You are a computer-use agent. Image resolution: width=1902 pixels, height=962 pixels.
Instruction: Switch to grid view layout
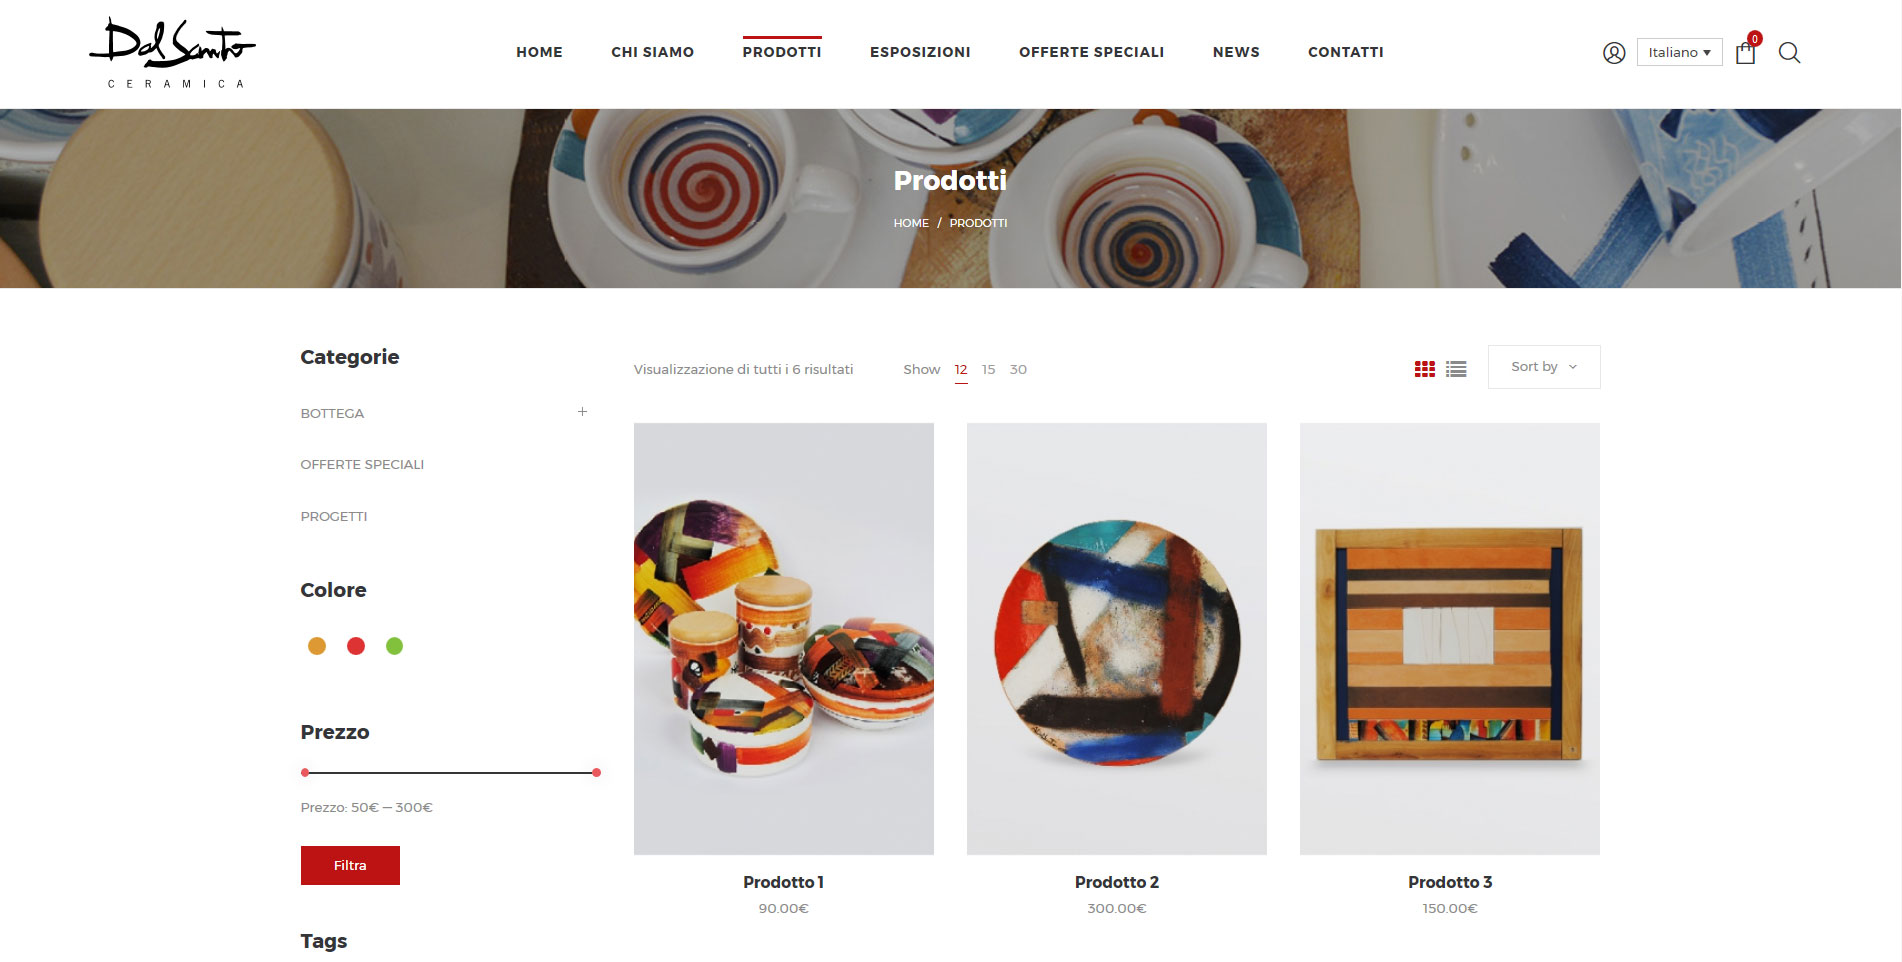pyautogui.click(x=1424, y=369)
